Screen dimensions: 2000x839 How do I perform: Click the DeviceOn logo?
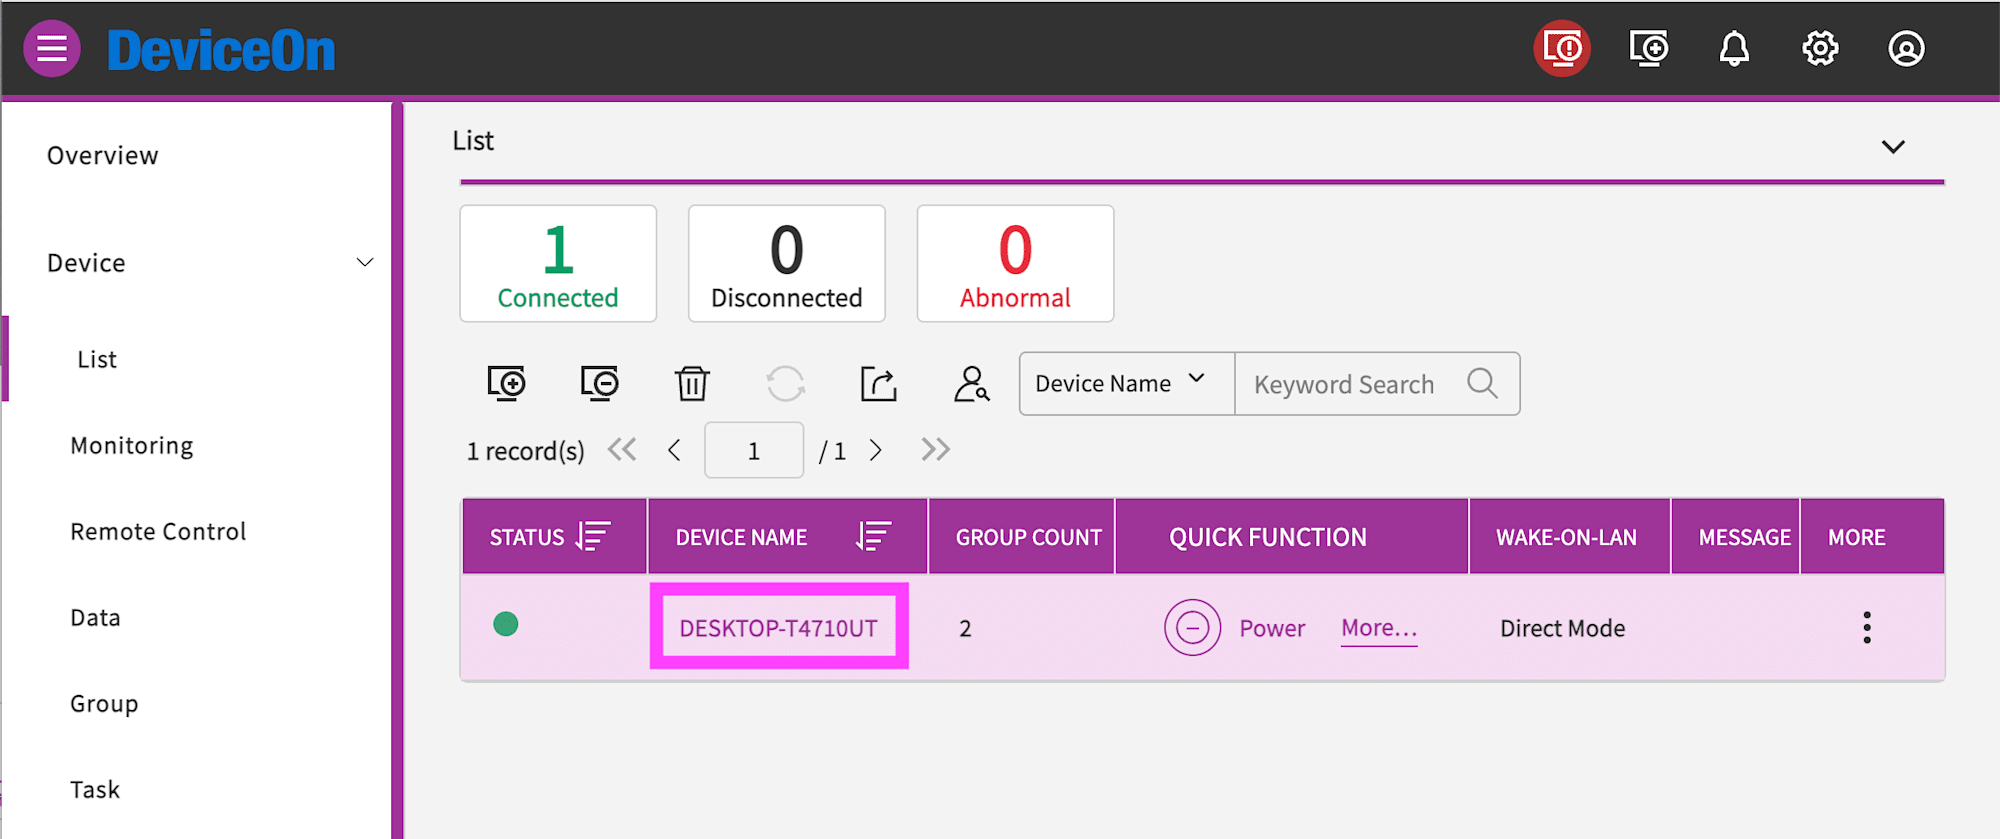pos(221,50)
